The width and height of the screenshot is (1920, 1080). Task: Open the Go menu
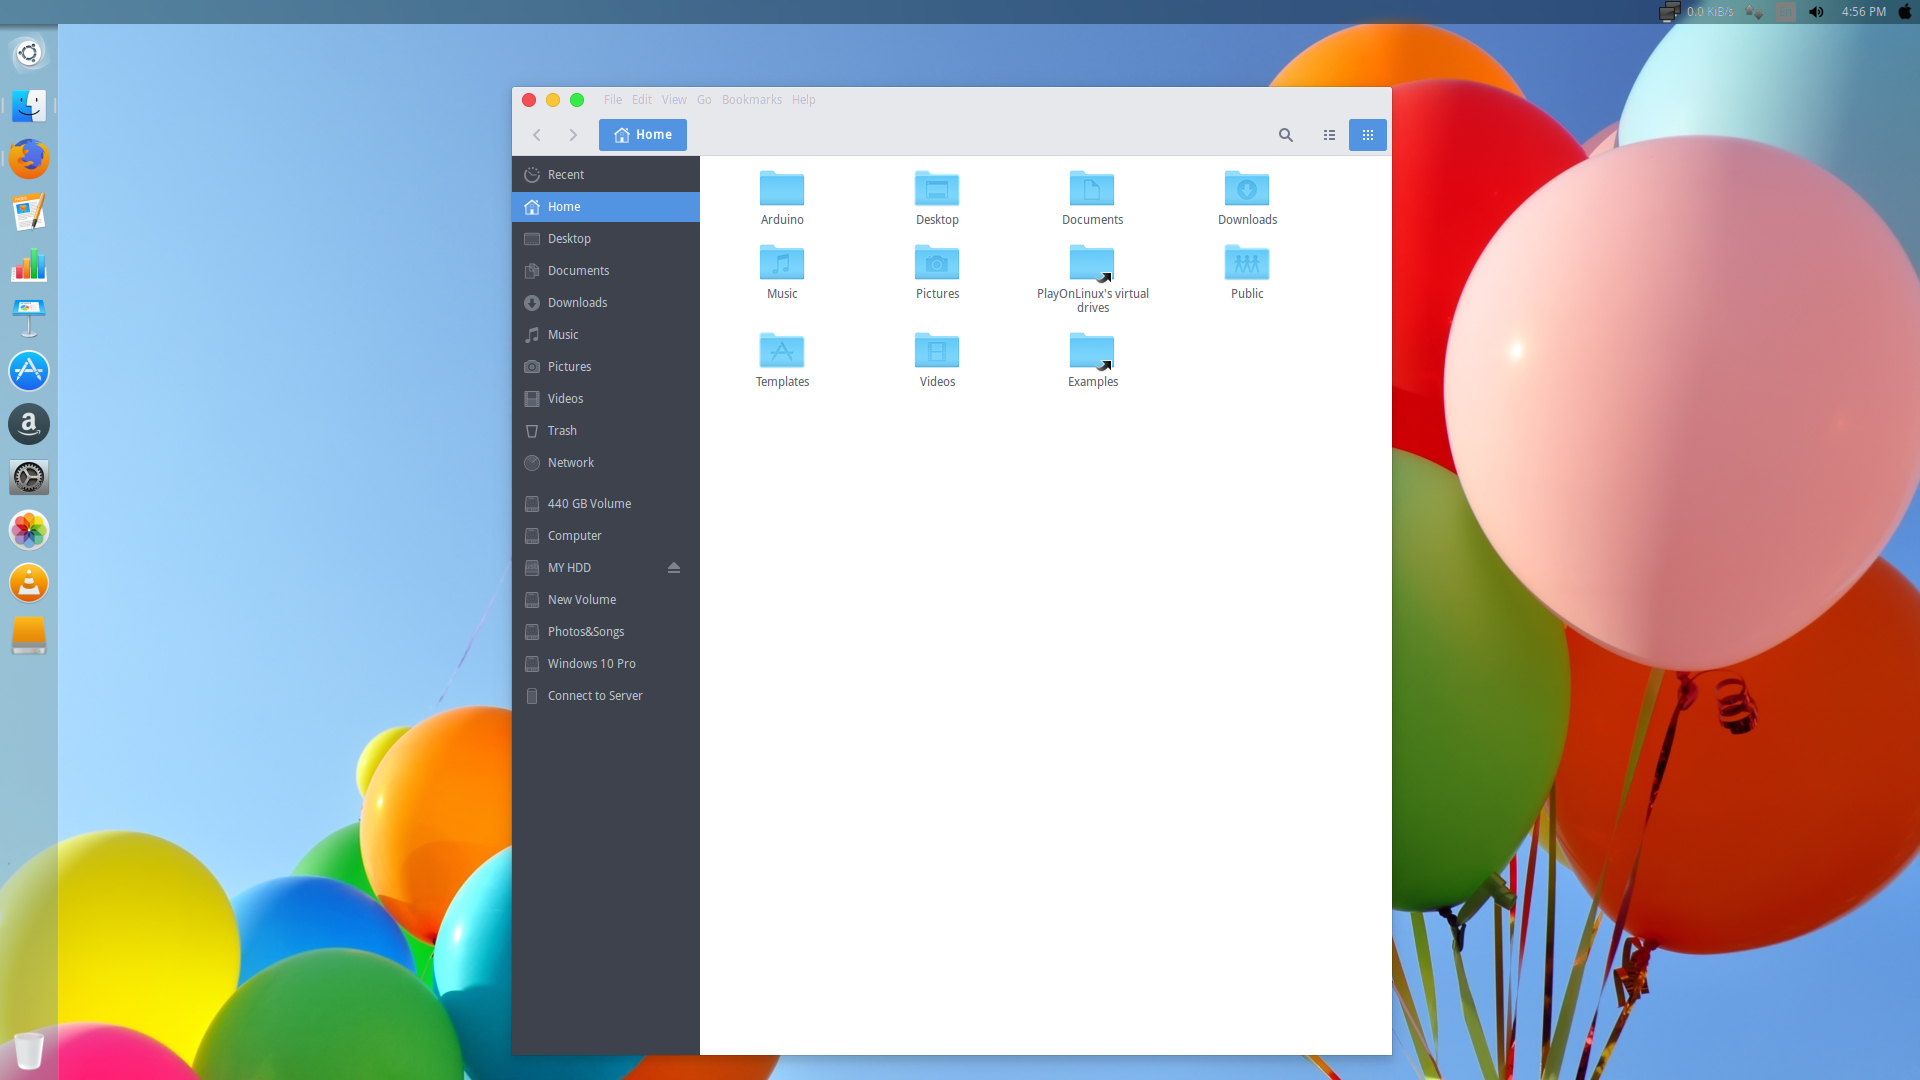point(704,100)
